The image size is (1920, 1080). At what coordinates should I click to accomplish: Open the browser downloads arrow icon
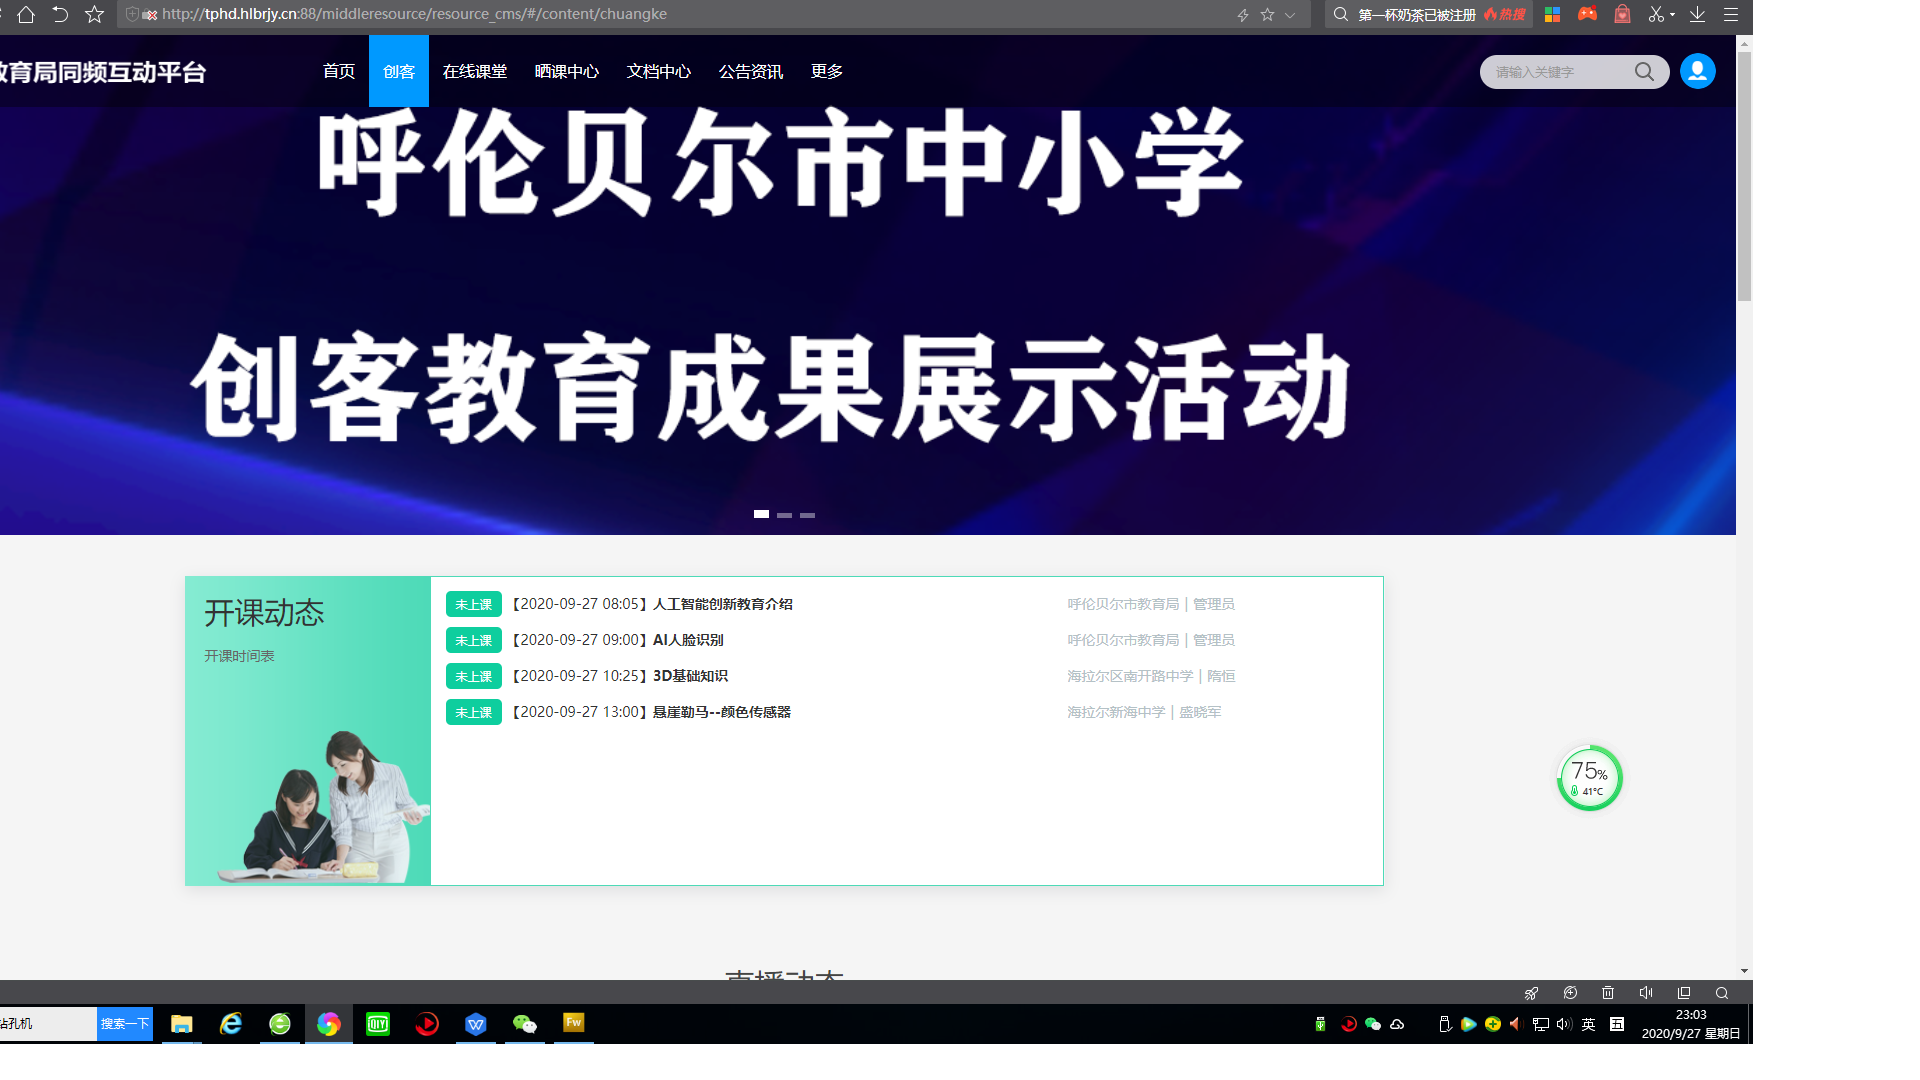click(1697, 14)
